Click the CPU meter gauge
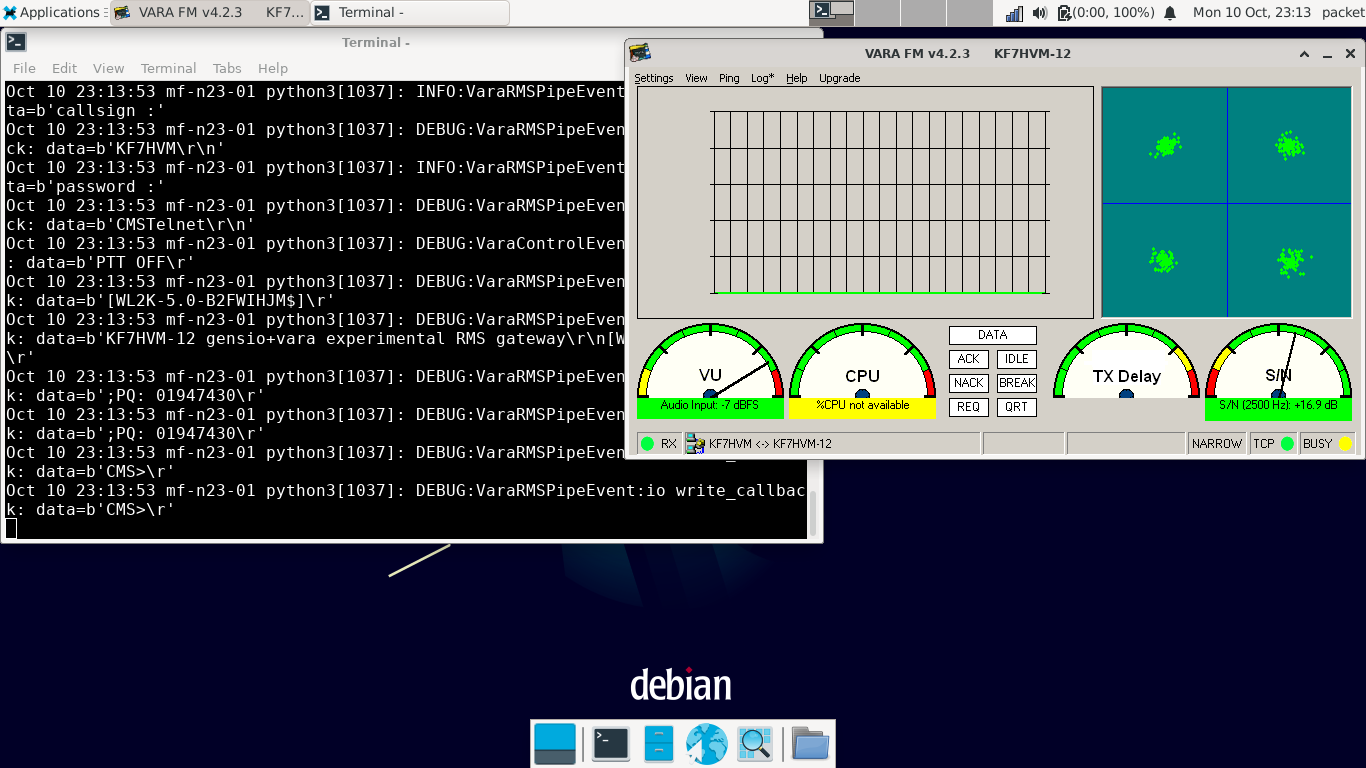This screenshot has height=768, width=1366. [x=862, y=360]
